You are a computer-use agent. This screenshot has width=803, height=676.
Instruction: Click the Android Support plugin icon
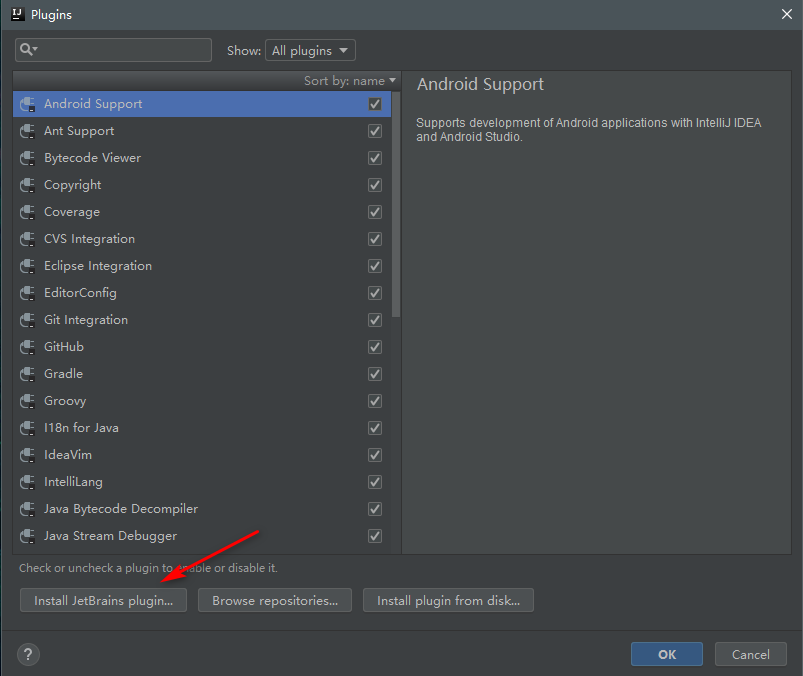coord(28,104)
